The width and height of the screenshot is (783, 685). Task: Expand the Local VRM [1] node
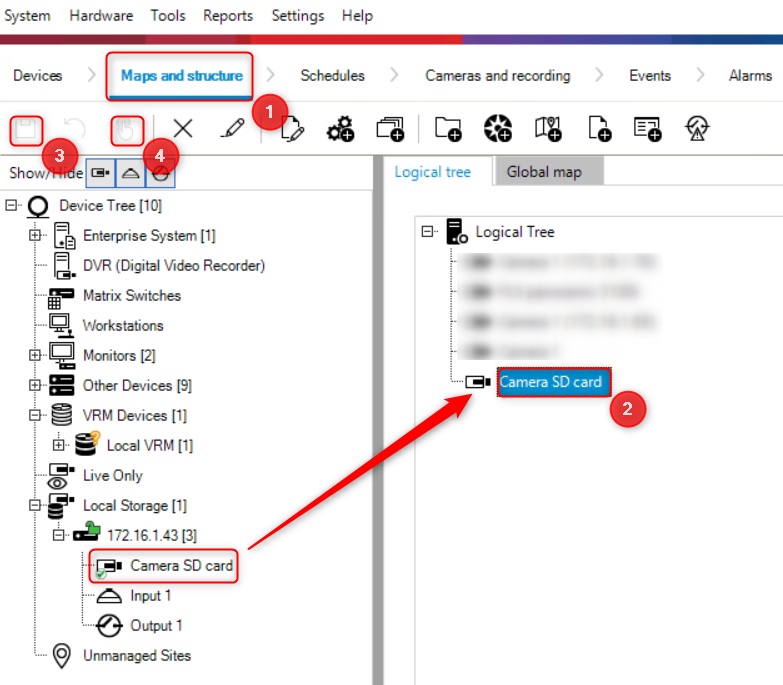pos(59,445)
